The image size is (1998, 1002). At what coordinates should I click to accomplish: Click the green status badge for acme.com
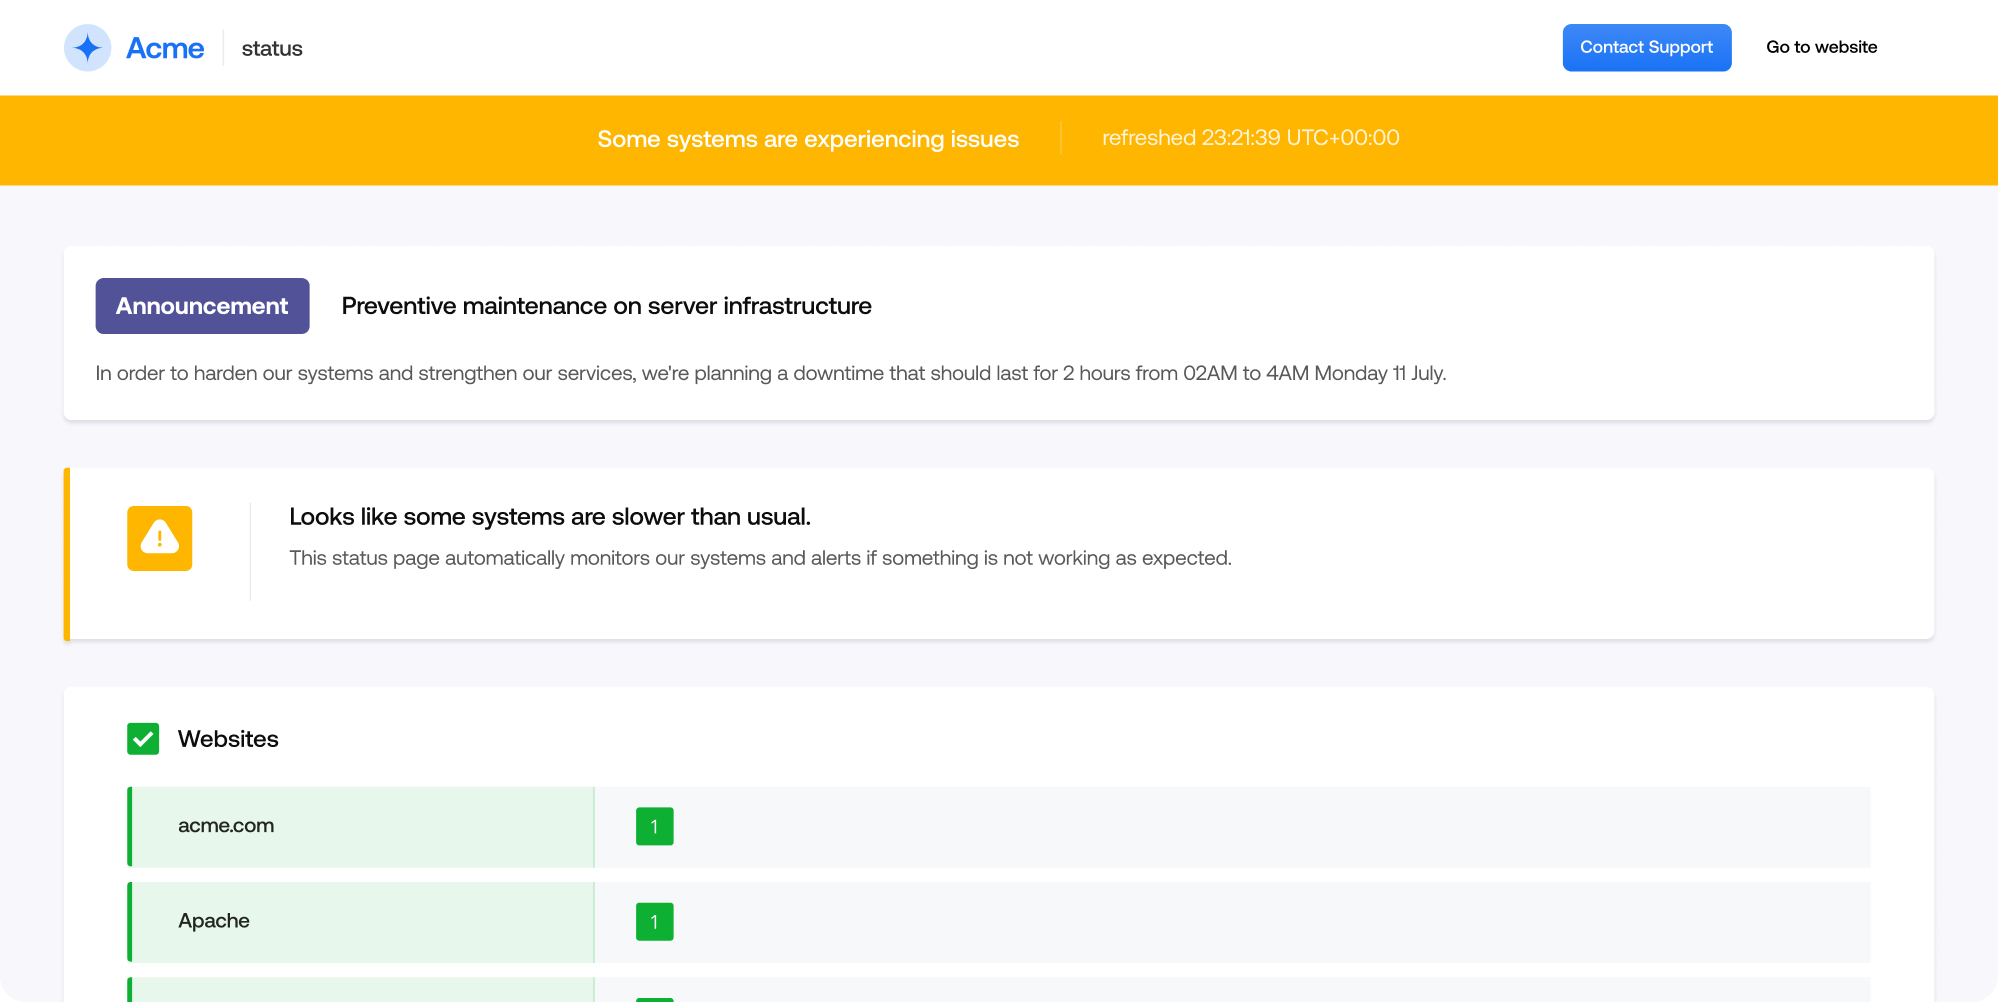(654, 826)
